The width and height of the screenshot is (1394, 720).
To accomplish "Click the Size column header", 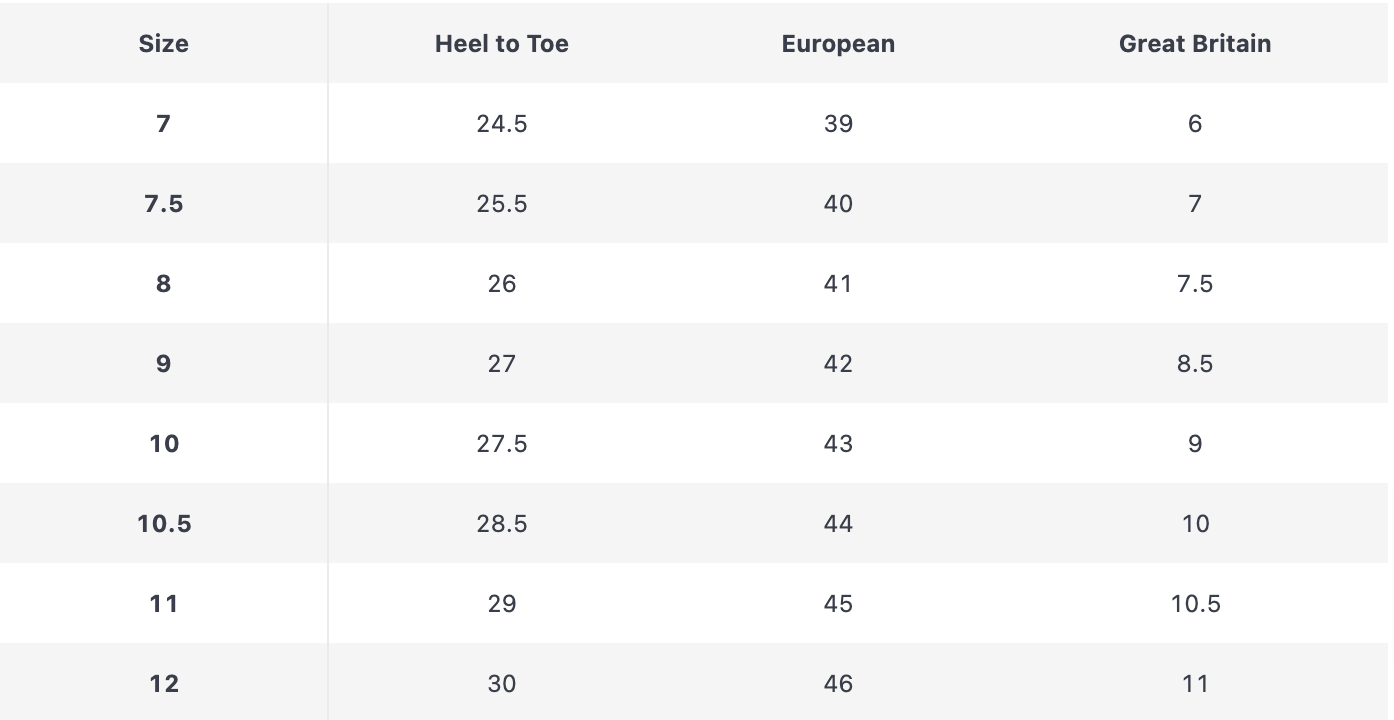I will [x=163, y=44].
